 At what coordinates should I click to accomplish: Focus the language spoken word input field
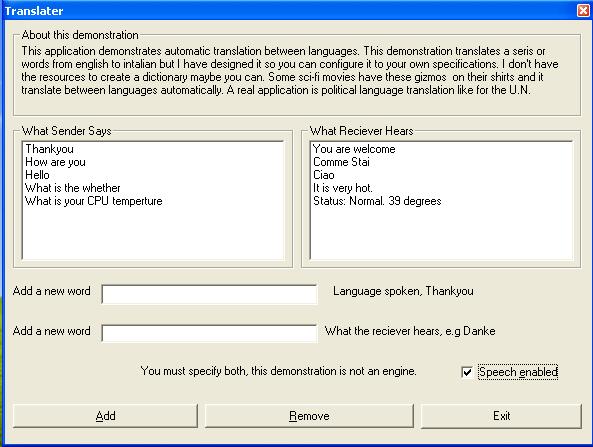pos(209,294)
